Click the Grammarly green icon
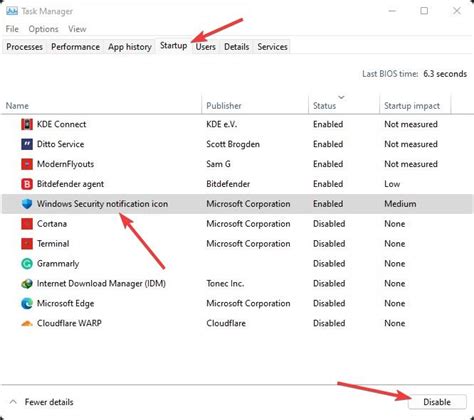The width and height of the screenshot is (474, 420). coord(27,264)
